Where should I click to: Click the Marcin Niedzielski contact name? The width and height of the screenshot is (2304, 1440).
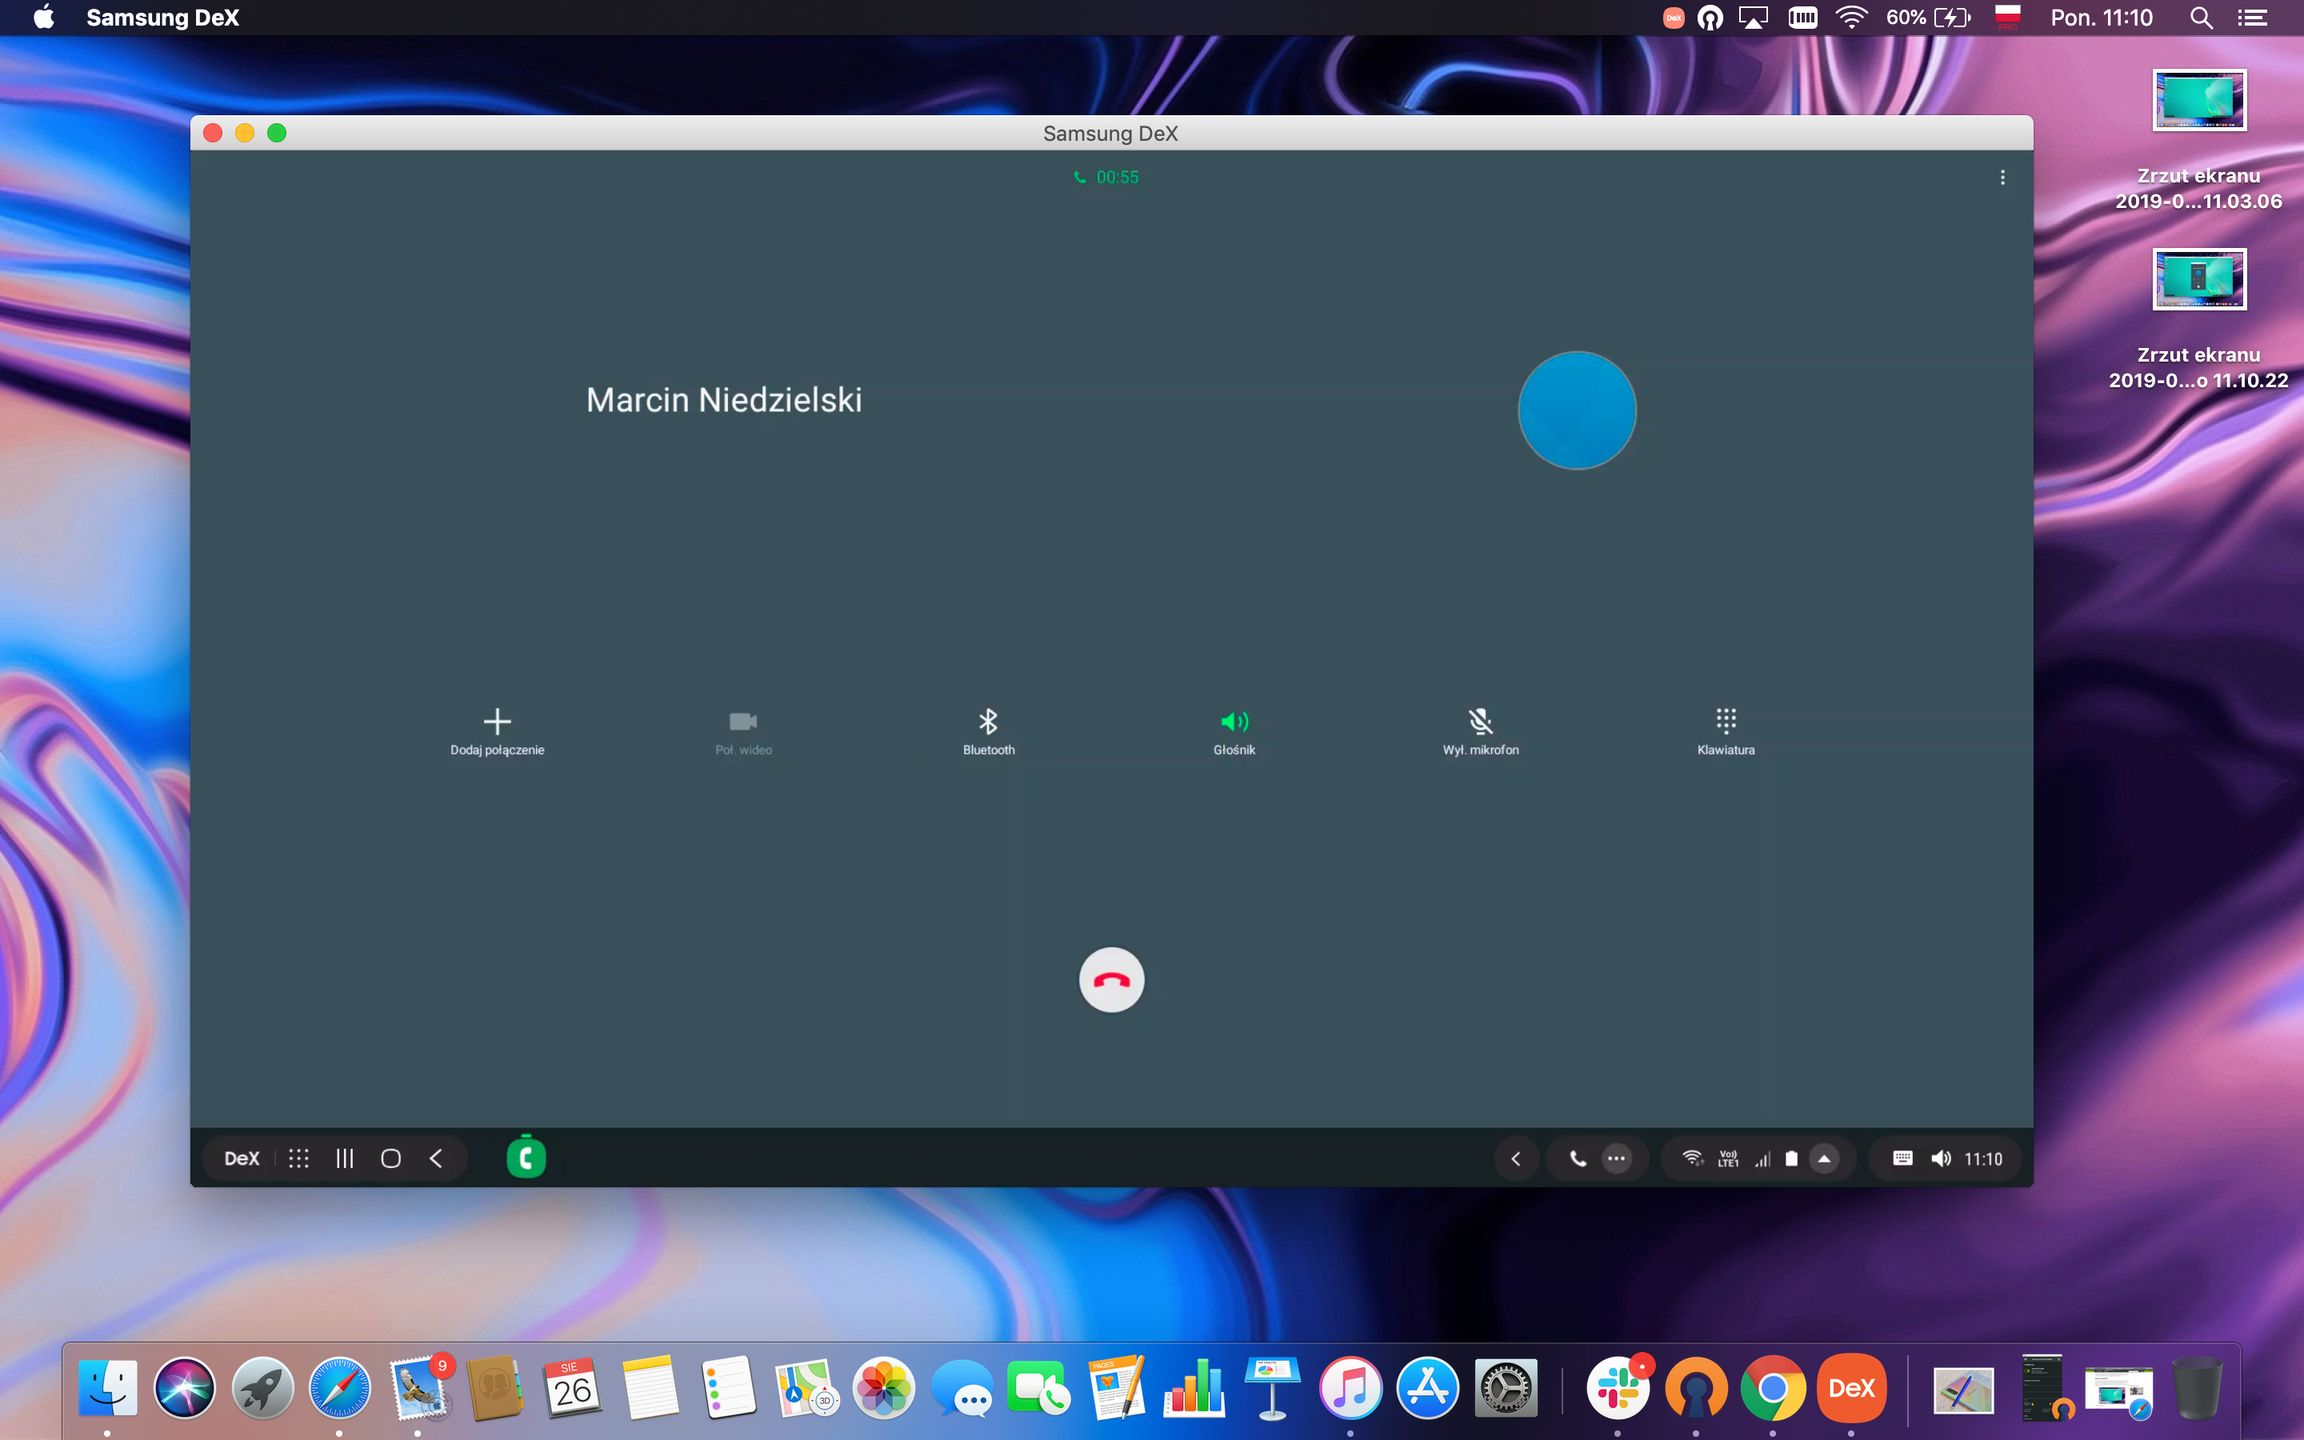723,400
